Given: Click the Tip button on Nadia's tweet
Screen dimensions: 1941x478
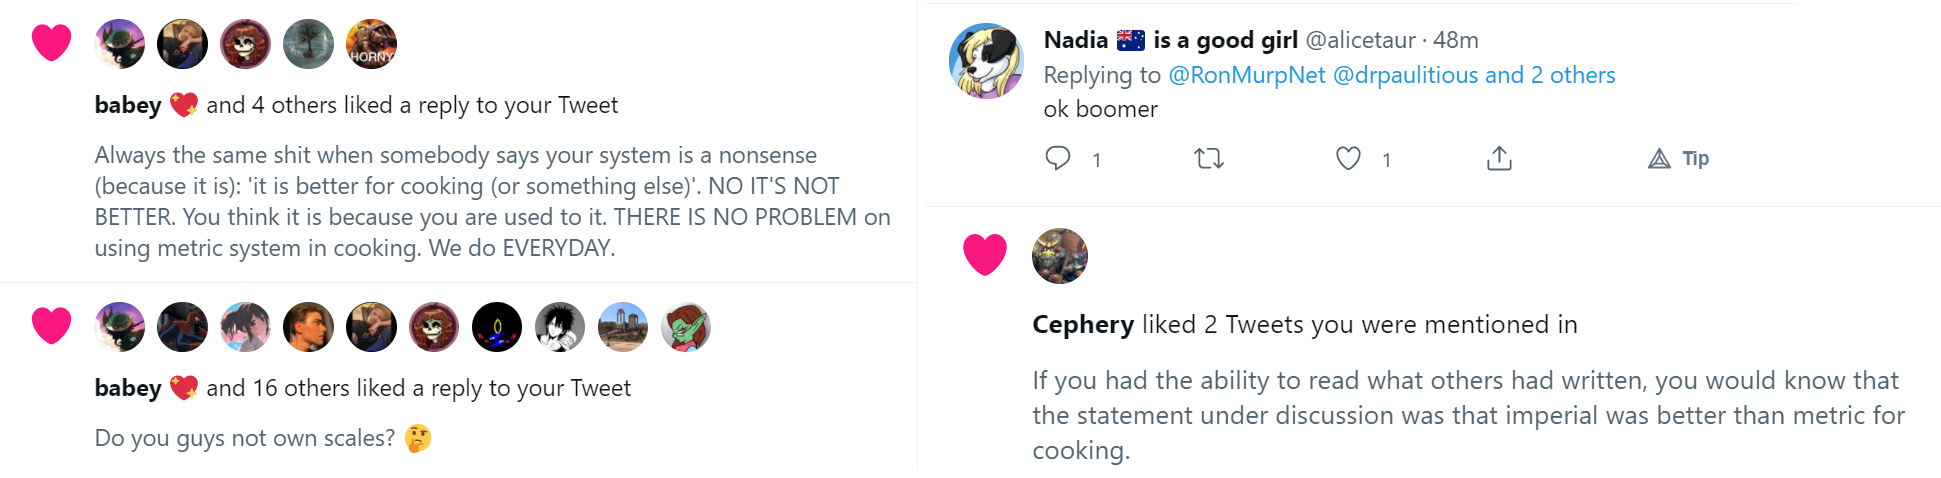Looking at the screenshot, I should point(1679,158).
